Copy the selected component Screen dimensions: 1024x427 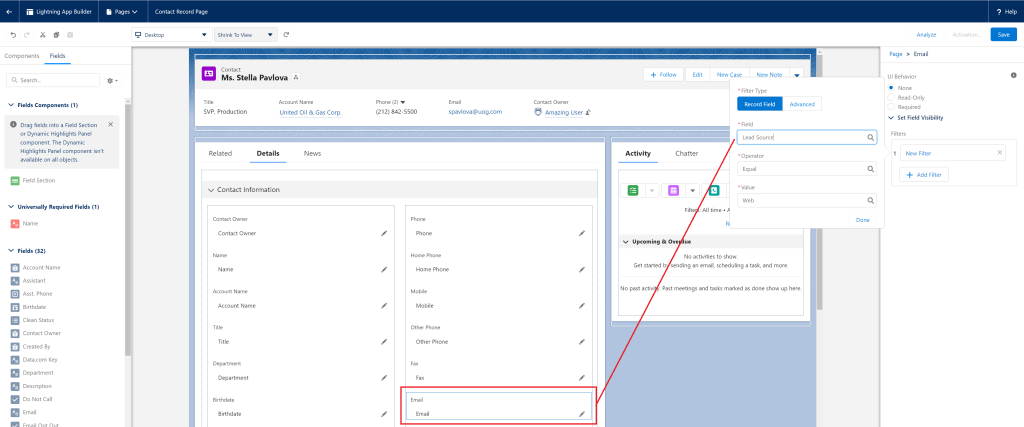coord(57,35)
